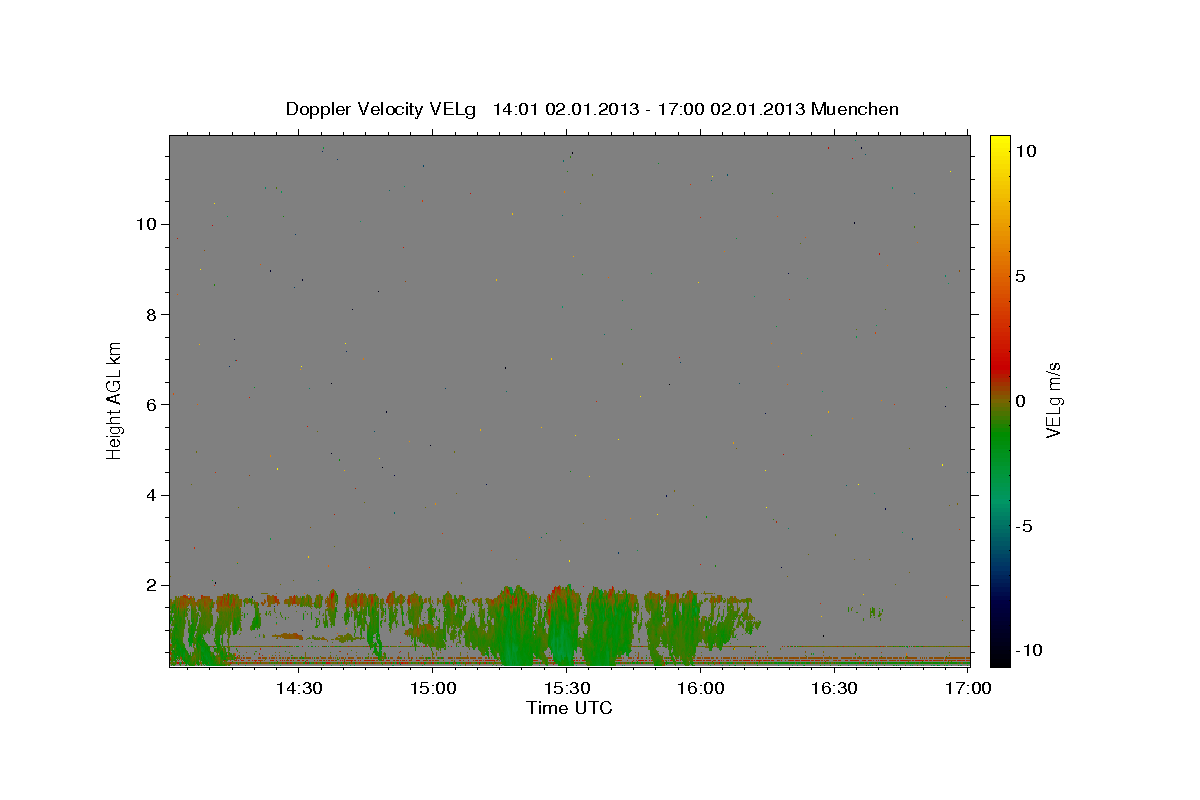Click the "Time UTC" axis label

tap(569, 708)
